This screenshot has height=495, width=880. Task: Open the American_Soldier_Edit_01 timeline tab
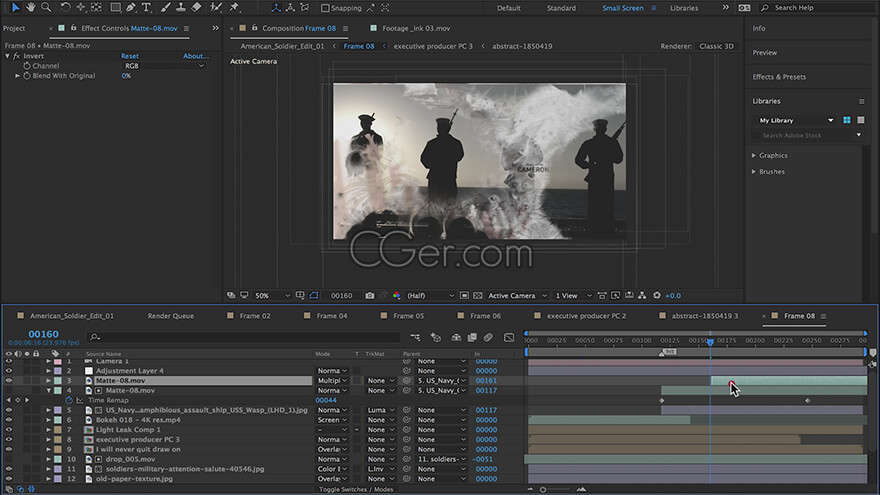point(72,316)
